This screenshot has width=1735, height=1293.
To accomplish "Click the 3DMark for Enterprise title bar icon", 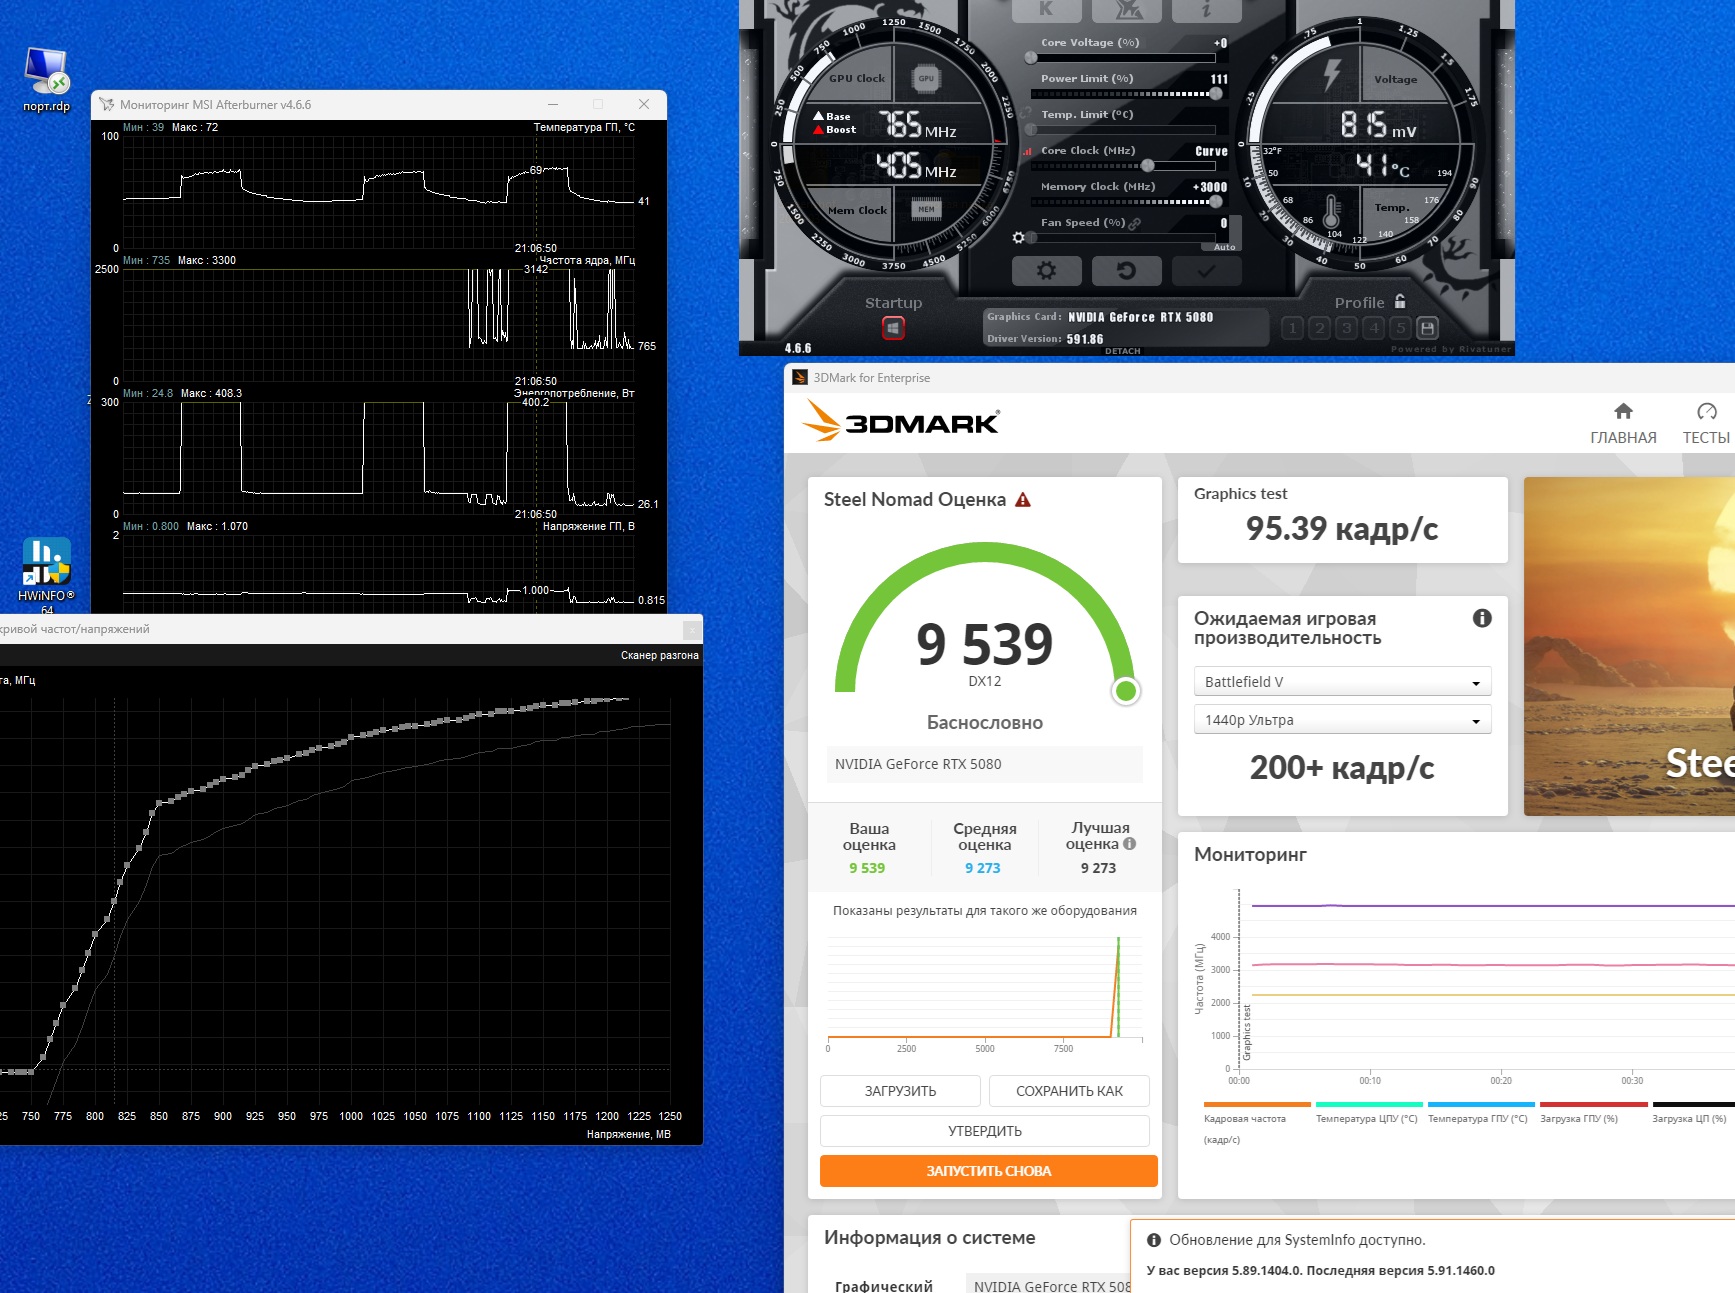I will pyautogui.click(x=800, y=377).
